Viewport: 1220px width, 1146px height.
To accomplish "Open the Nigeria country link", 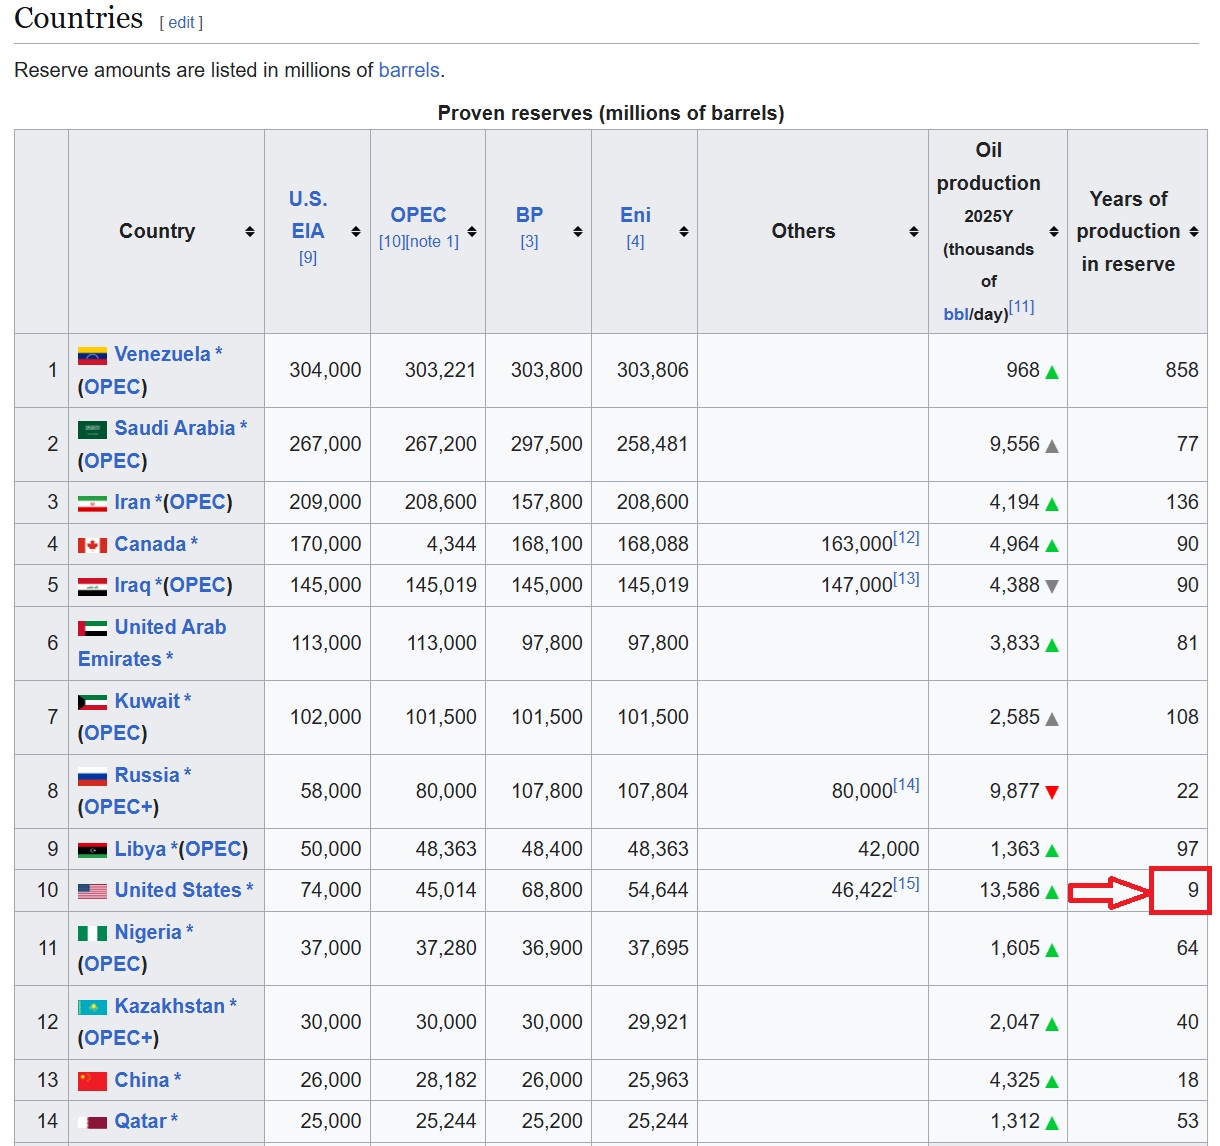I will click(x=148, y=932).
